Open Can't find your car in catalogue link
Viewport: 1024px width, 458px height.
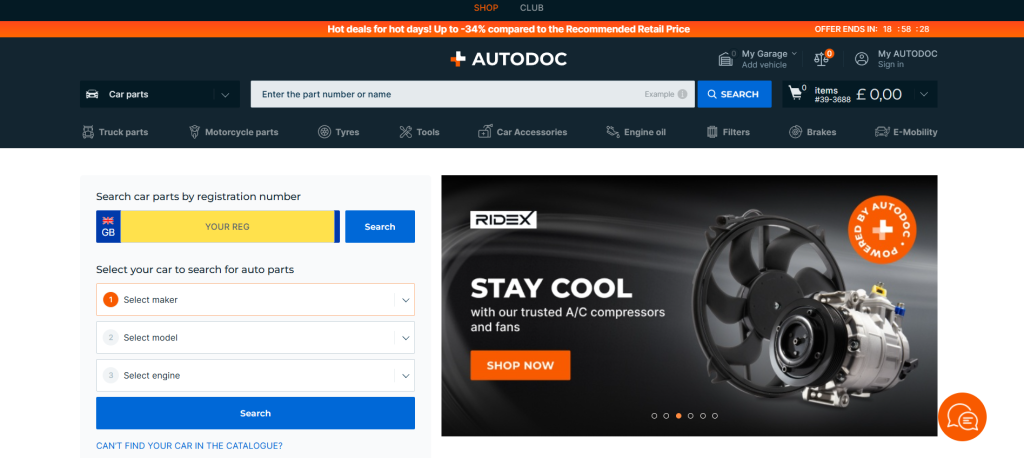pyautogui.click(x=189, y=446)
